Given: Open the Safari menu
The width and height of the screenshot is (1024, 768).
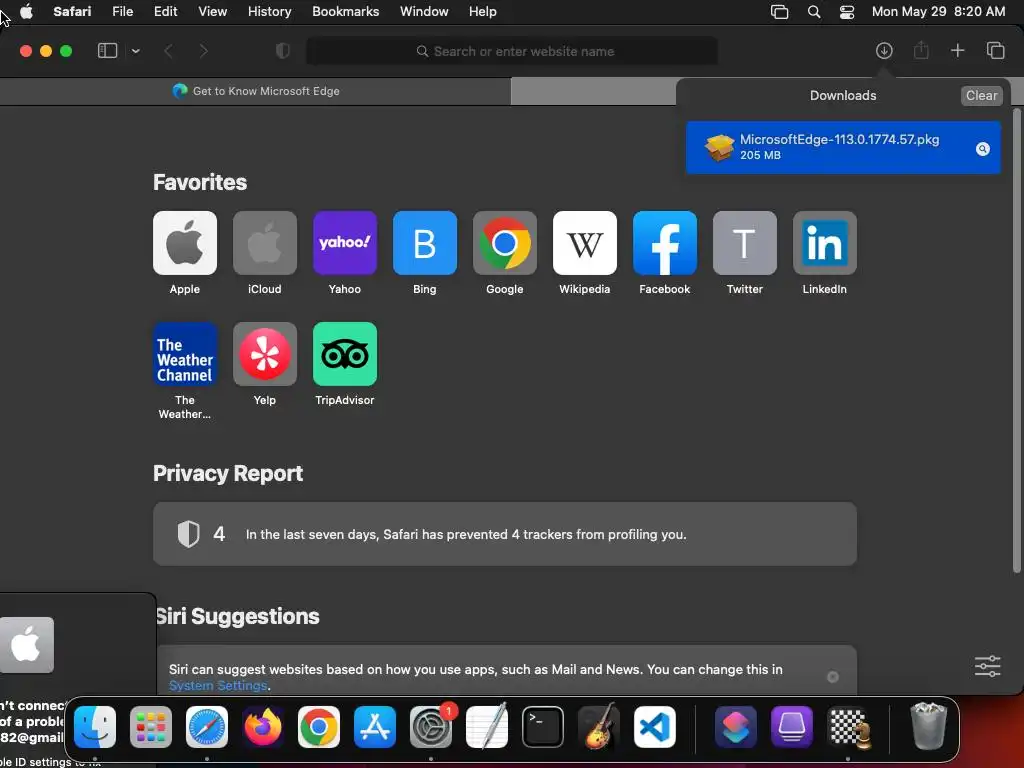Looking at the screenshot, I should [x=72, y=12].
